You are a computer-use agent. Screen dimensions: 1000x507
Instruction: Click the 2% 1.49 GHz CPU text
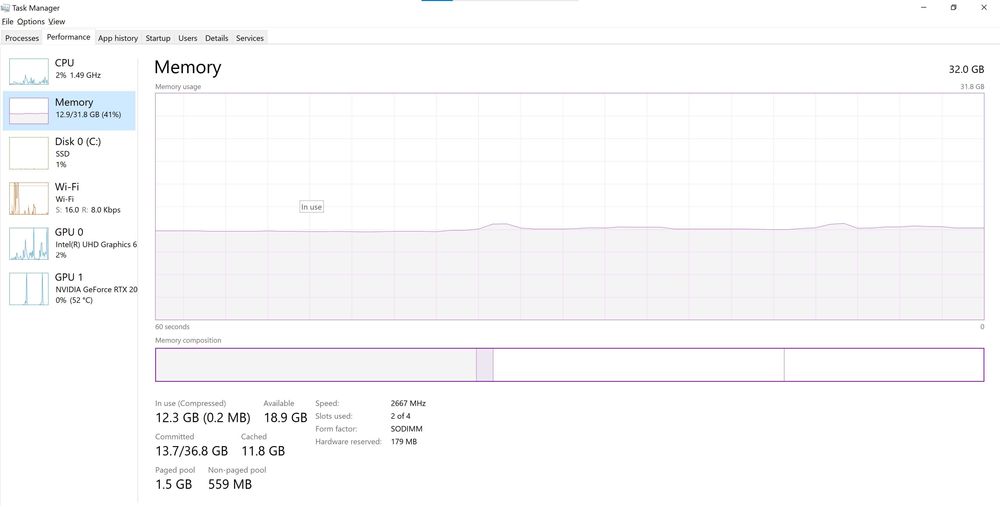tap(78, 75)
